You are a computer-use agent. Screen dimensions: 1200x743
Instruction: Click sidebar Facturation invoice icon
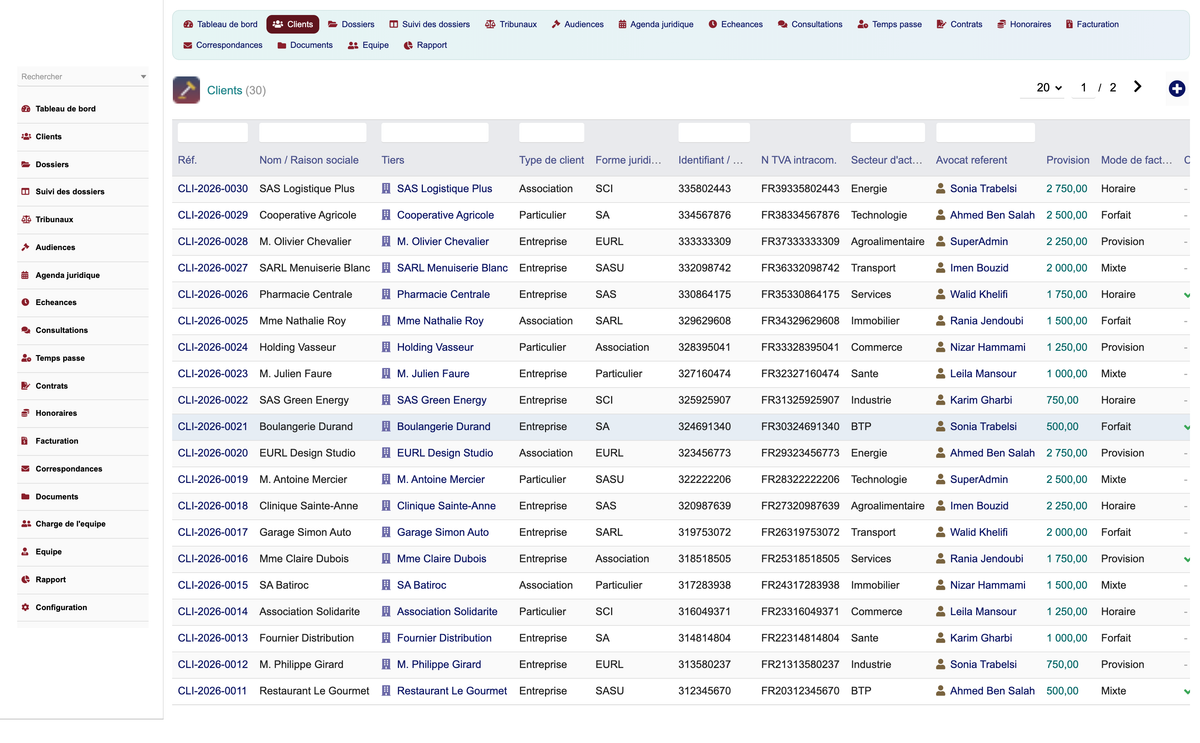26,441
